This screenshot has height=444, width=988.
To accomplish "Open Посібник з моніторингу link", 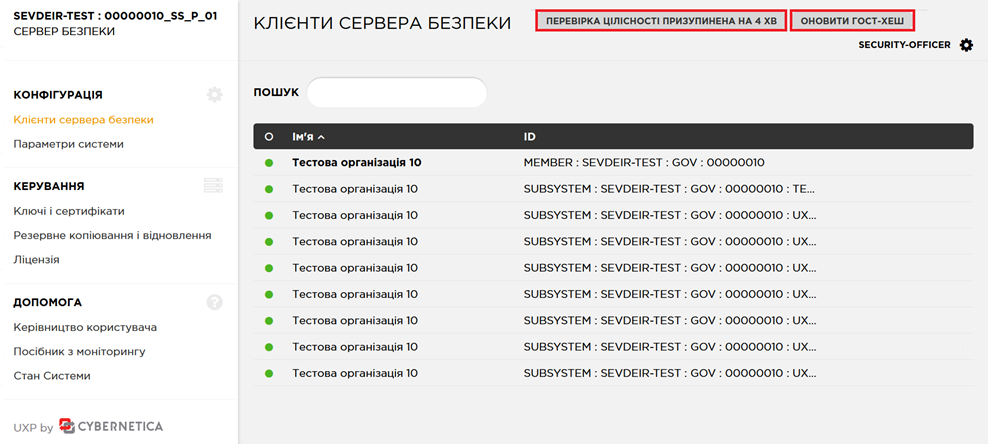I will [79, 351].
